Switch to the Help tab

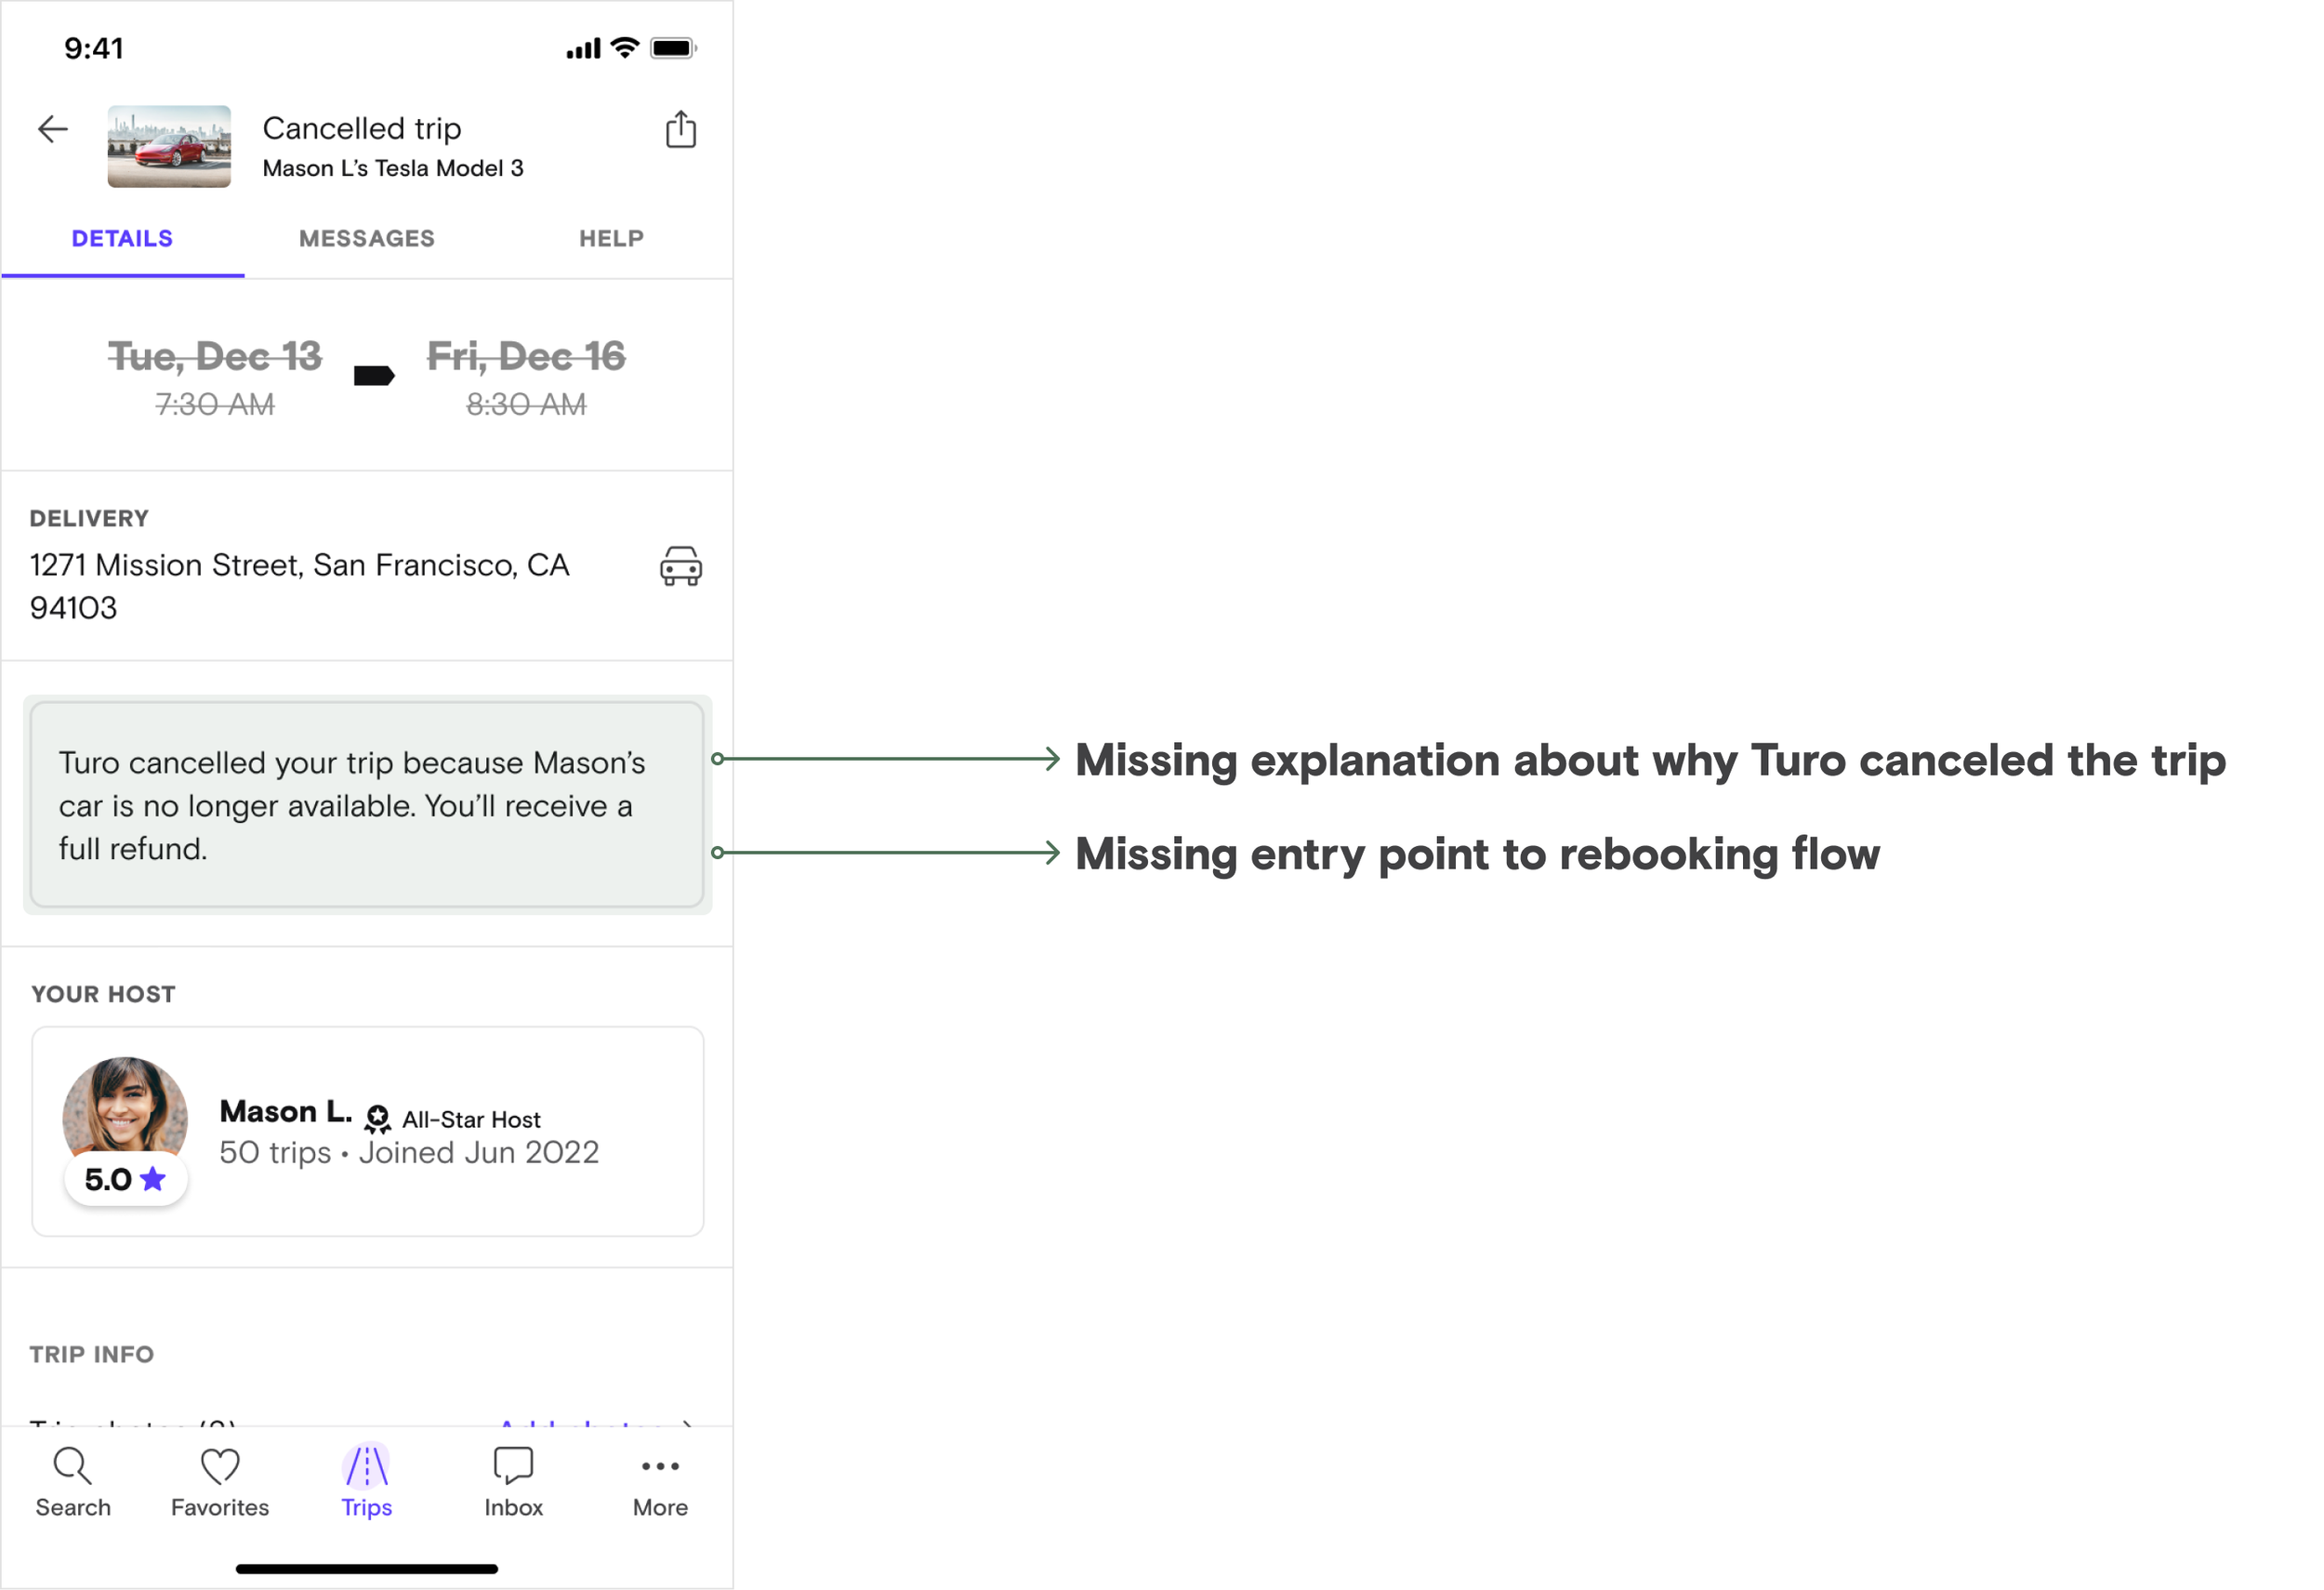pos(611,239)
